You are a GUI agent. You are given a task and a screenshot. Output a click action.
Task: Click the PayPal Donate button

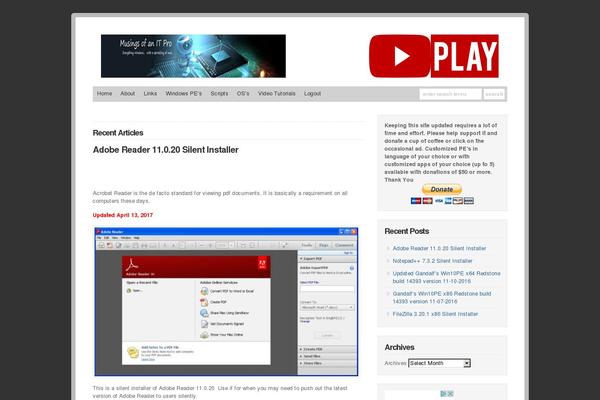442,189
